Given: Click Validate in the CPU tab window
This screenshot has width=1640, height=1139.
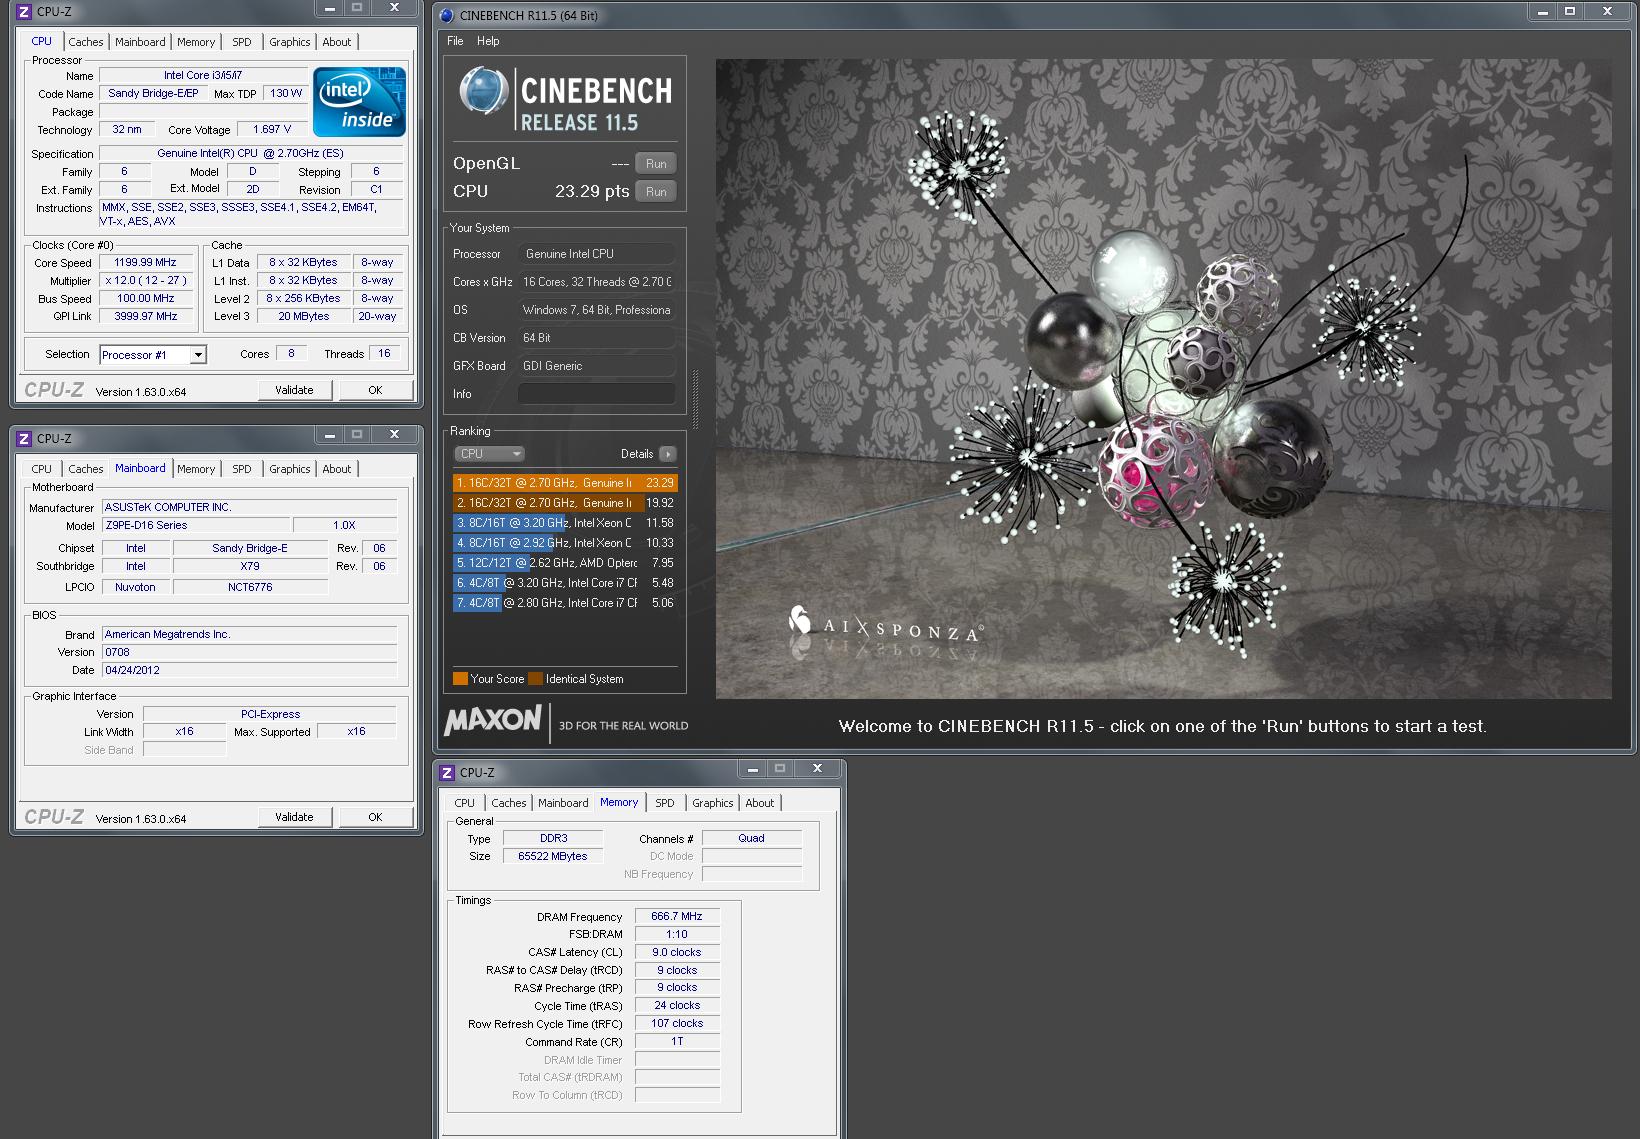Looking at the screenshot, I should (294, 390).
